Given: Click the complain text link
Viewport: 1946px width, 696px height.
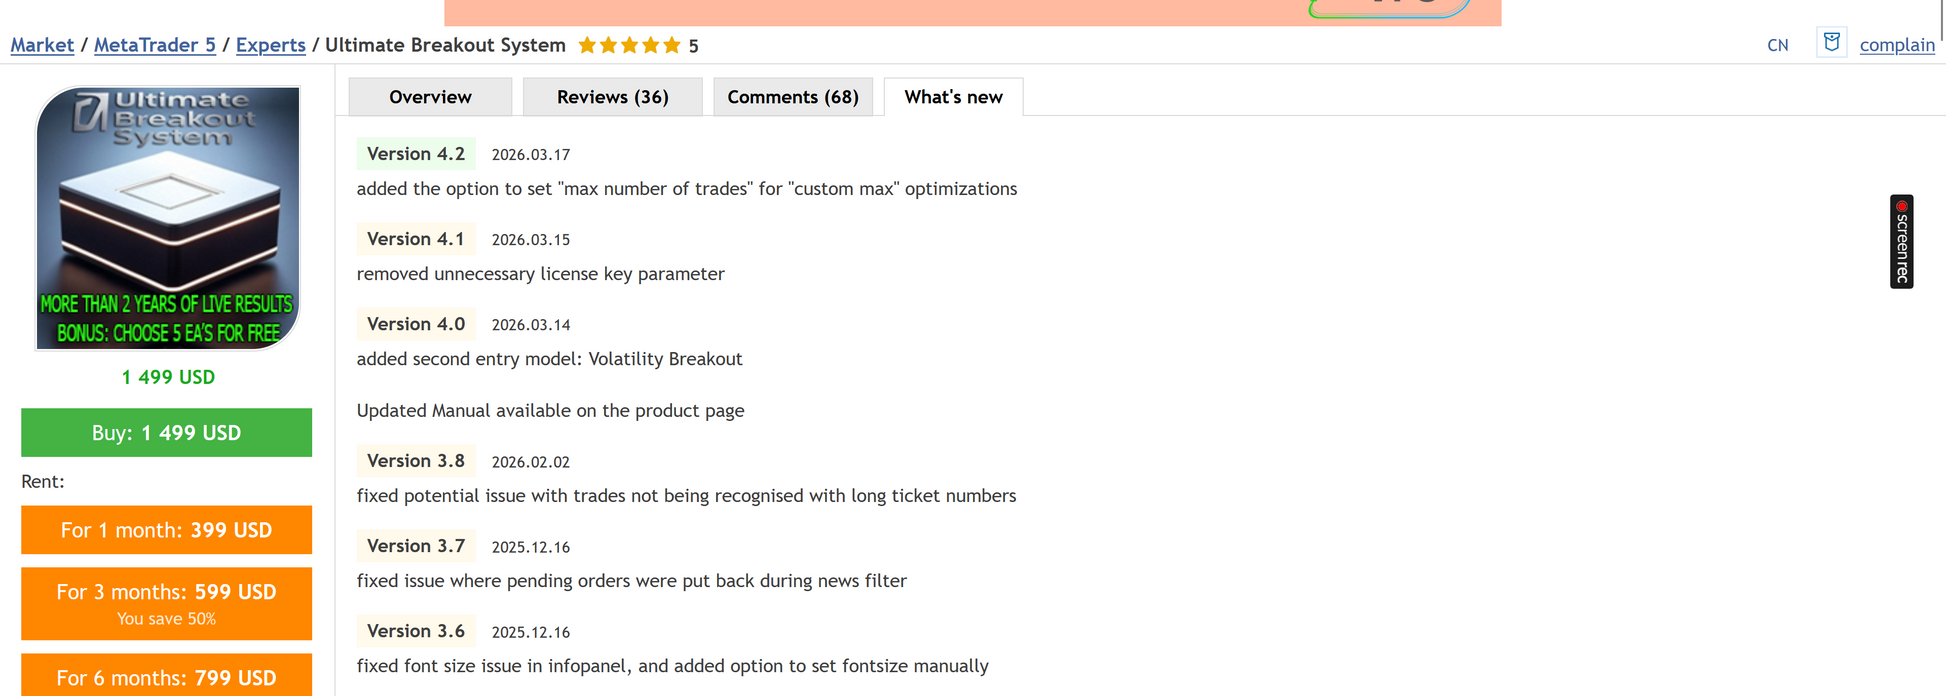Looking at the screenshot, I should click(x=1896, y=45).
